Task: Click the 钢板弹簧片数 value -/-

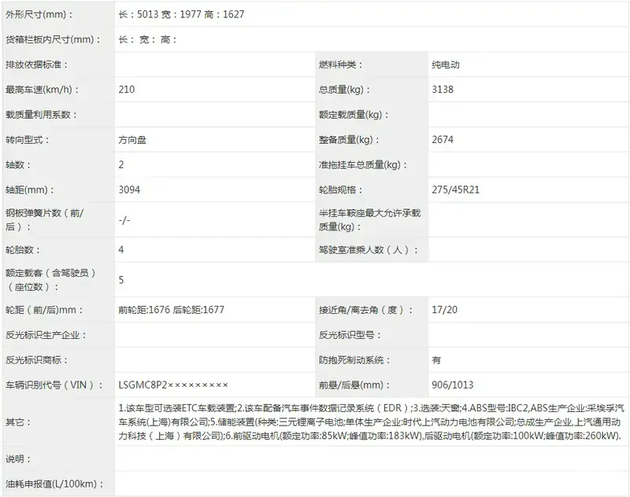Action: coord(124,219)
